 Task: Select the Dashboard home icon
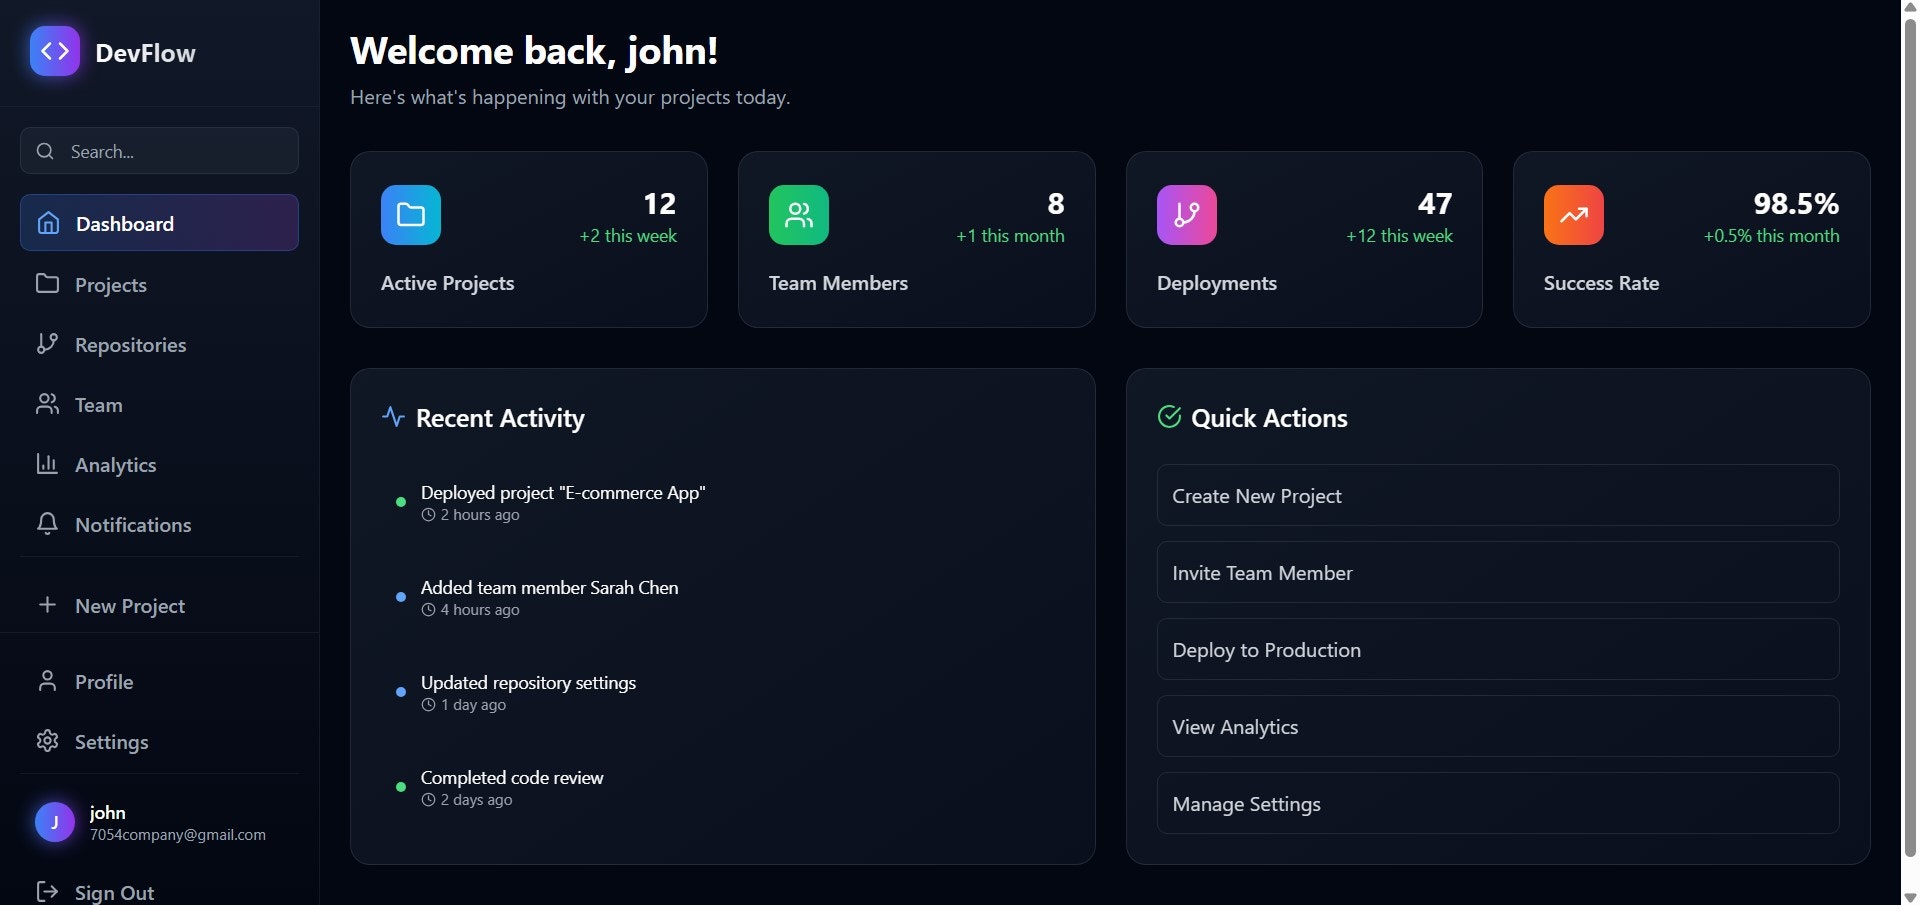[x=47, y=223]
